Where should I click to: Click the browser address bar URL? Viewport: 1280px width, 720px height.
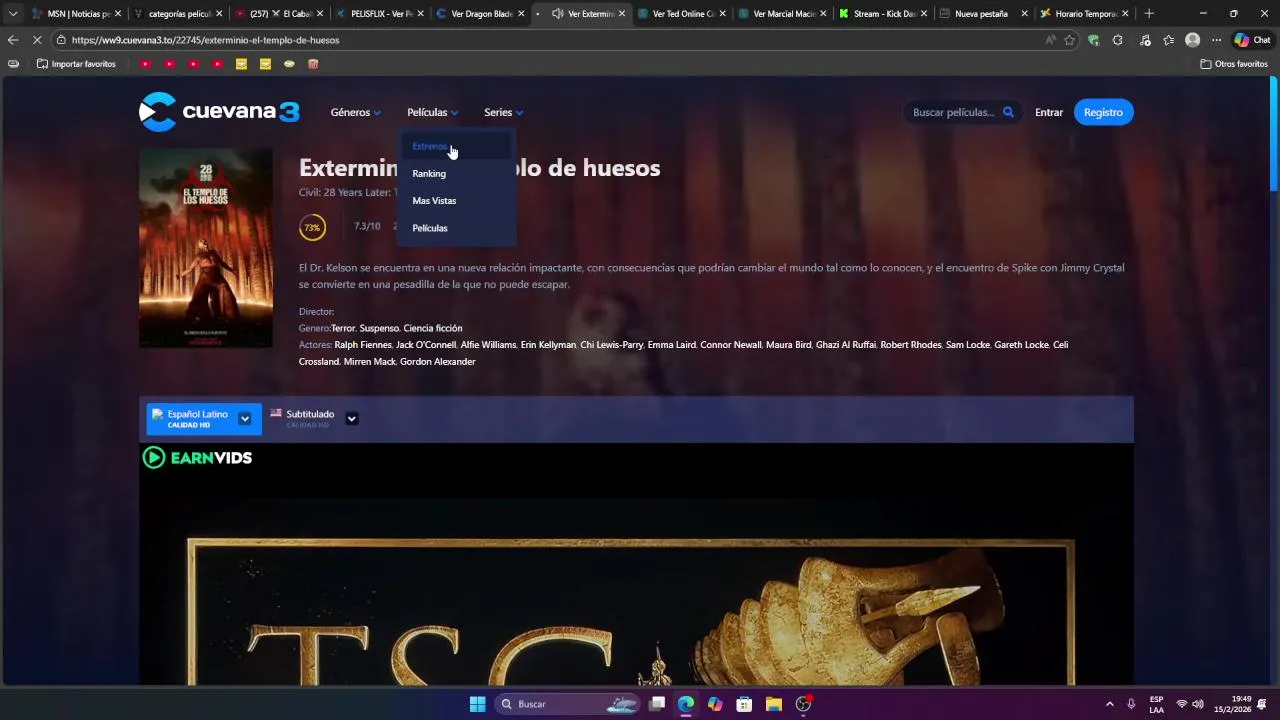[x=205, y=40]
